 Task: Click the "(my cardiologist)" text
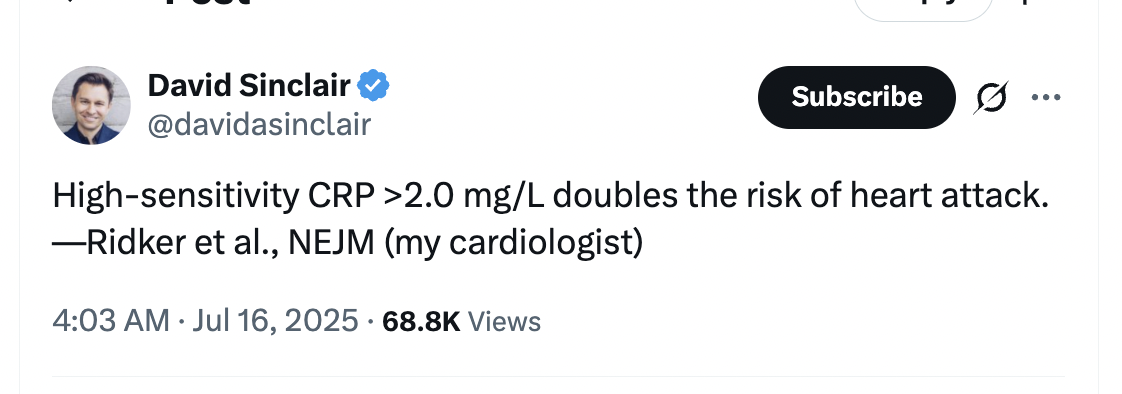513,243
